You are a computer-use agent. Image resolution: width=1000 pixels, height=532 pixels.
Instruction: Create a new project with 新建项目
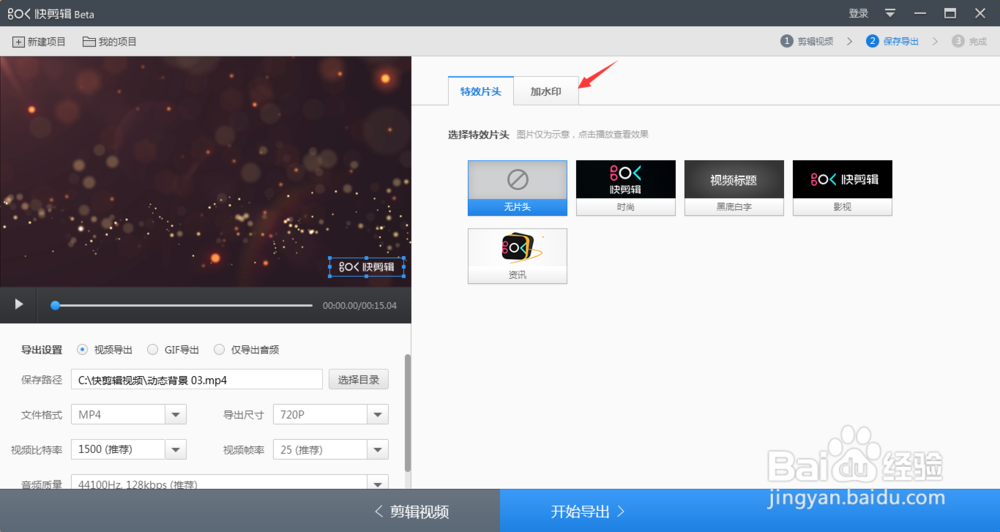tap(39, 41)
